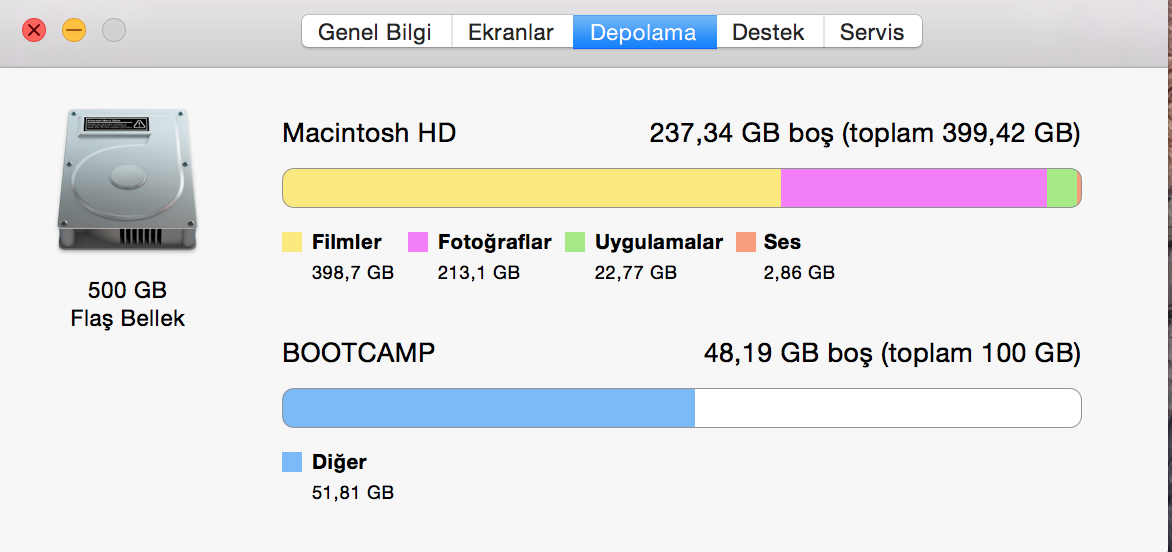Go to the Destek tab

769,32
